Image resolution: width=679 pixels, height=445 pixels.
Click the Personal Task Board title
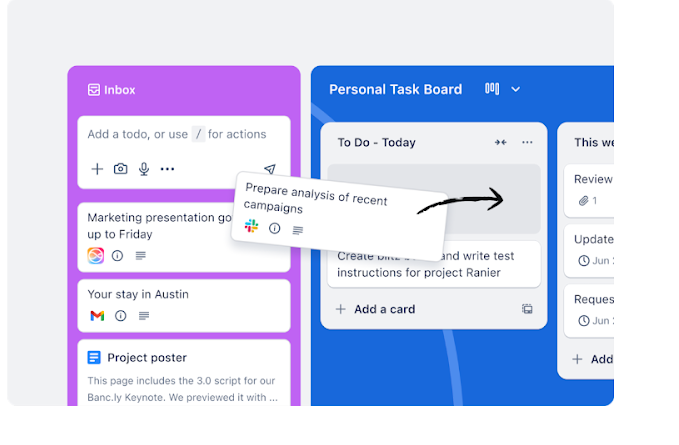click(395, 89)
